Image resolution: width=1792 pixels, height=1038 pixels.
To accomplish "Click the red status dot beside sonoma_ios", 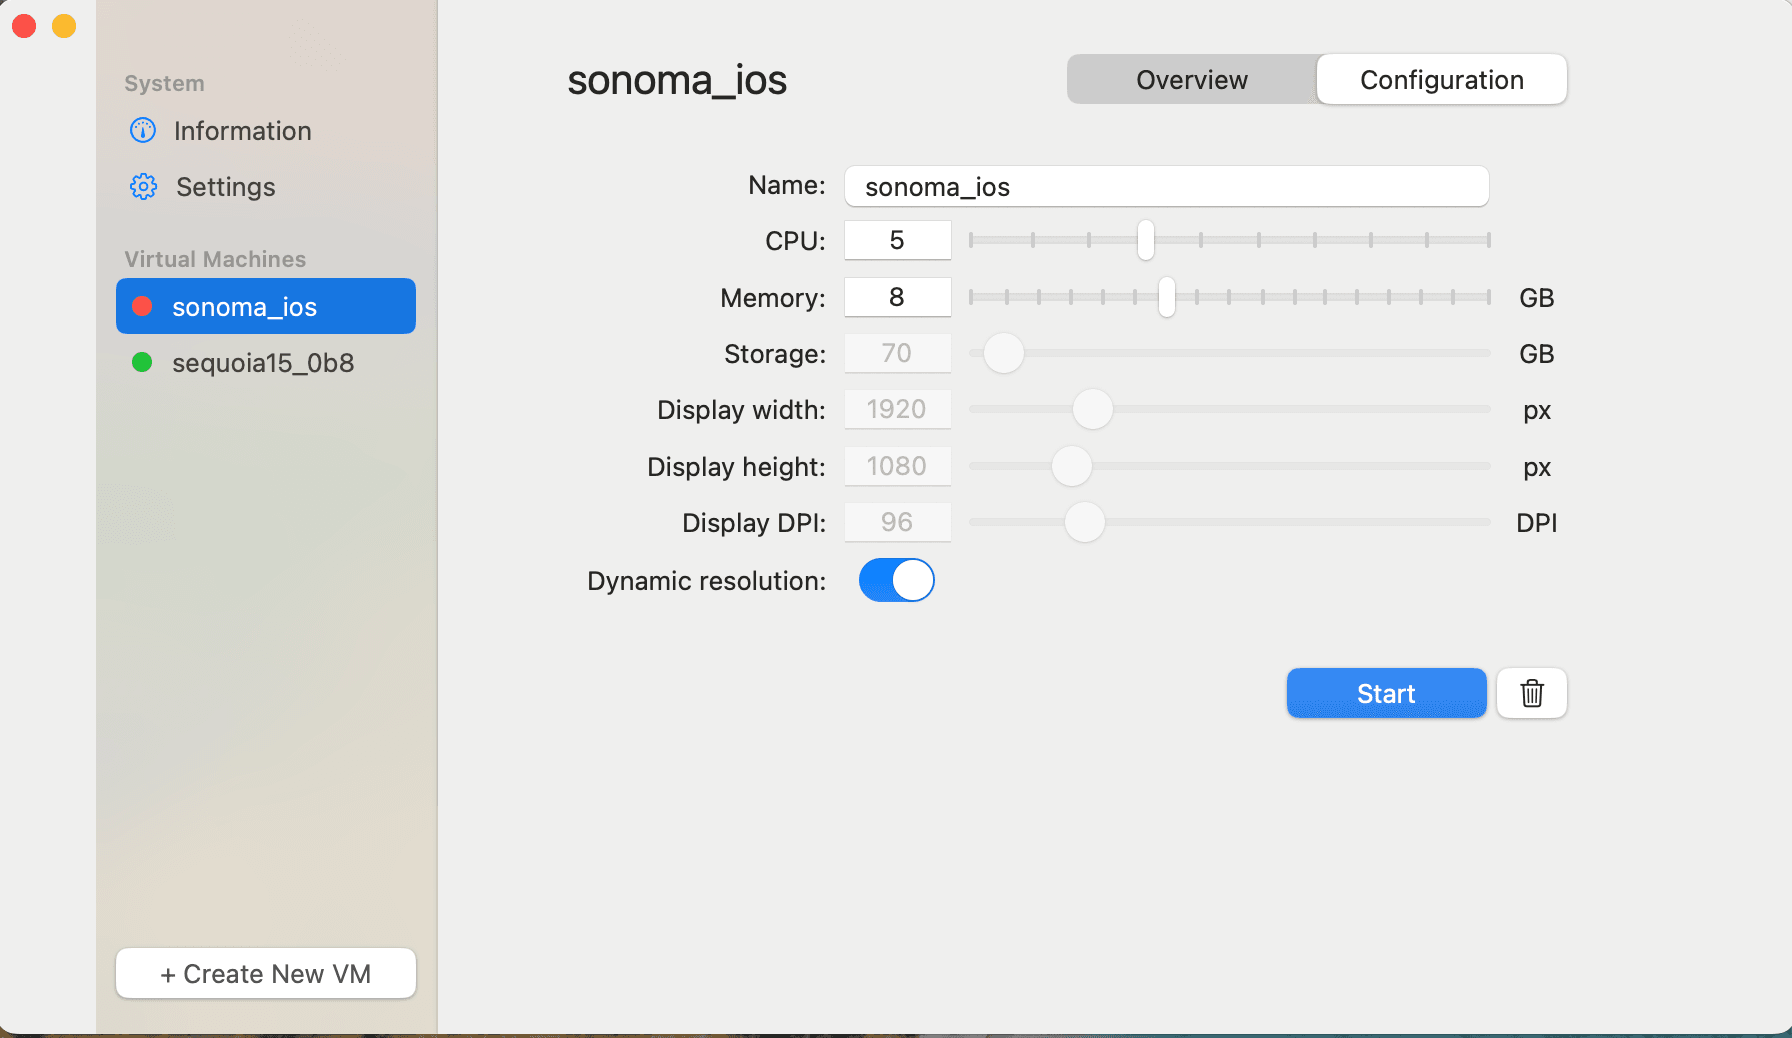I will point(141,306).
